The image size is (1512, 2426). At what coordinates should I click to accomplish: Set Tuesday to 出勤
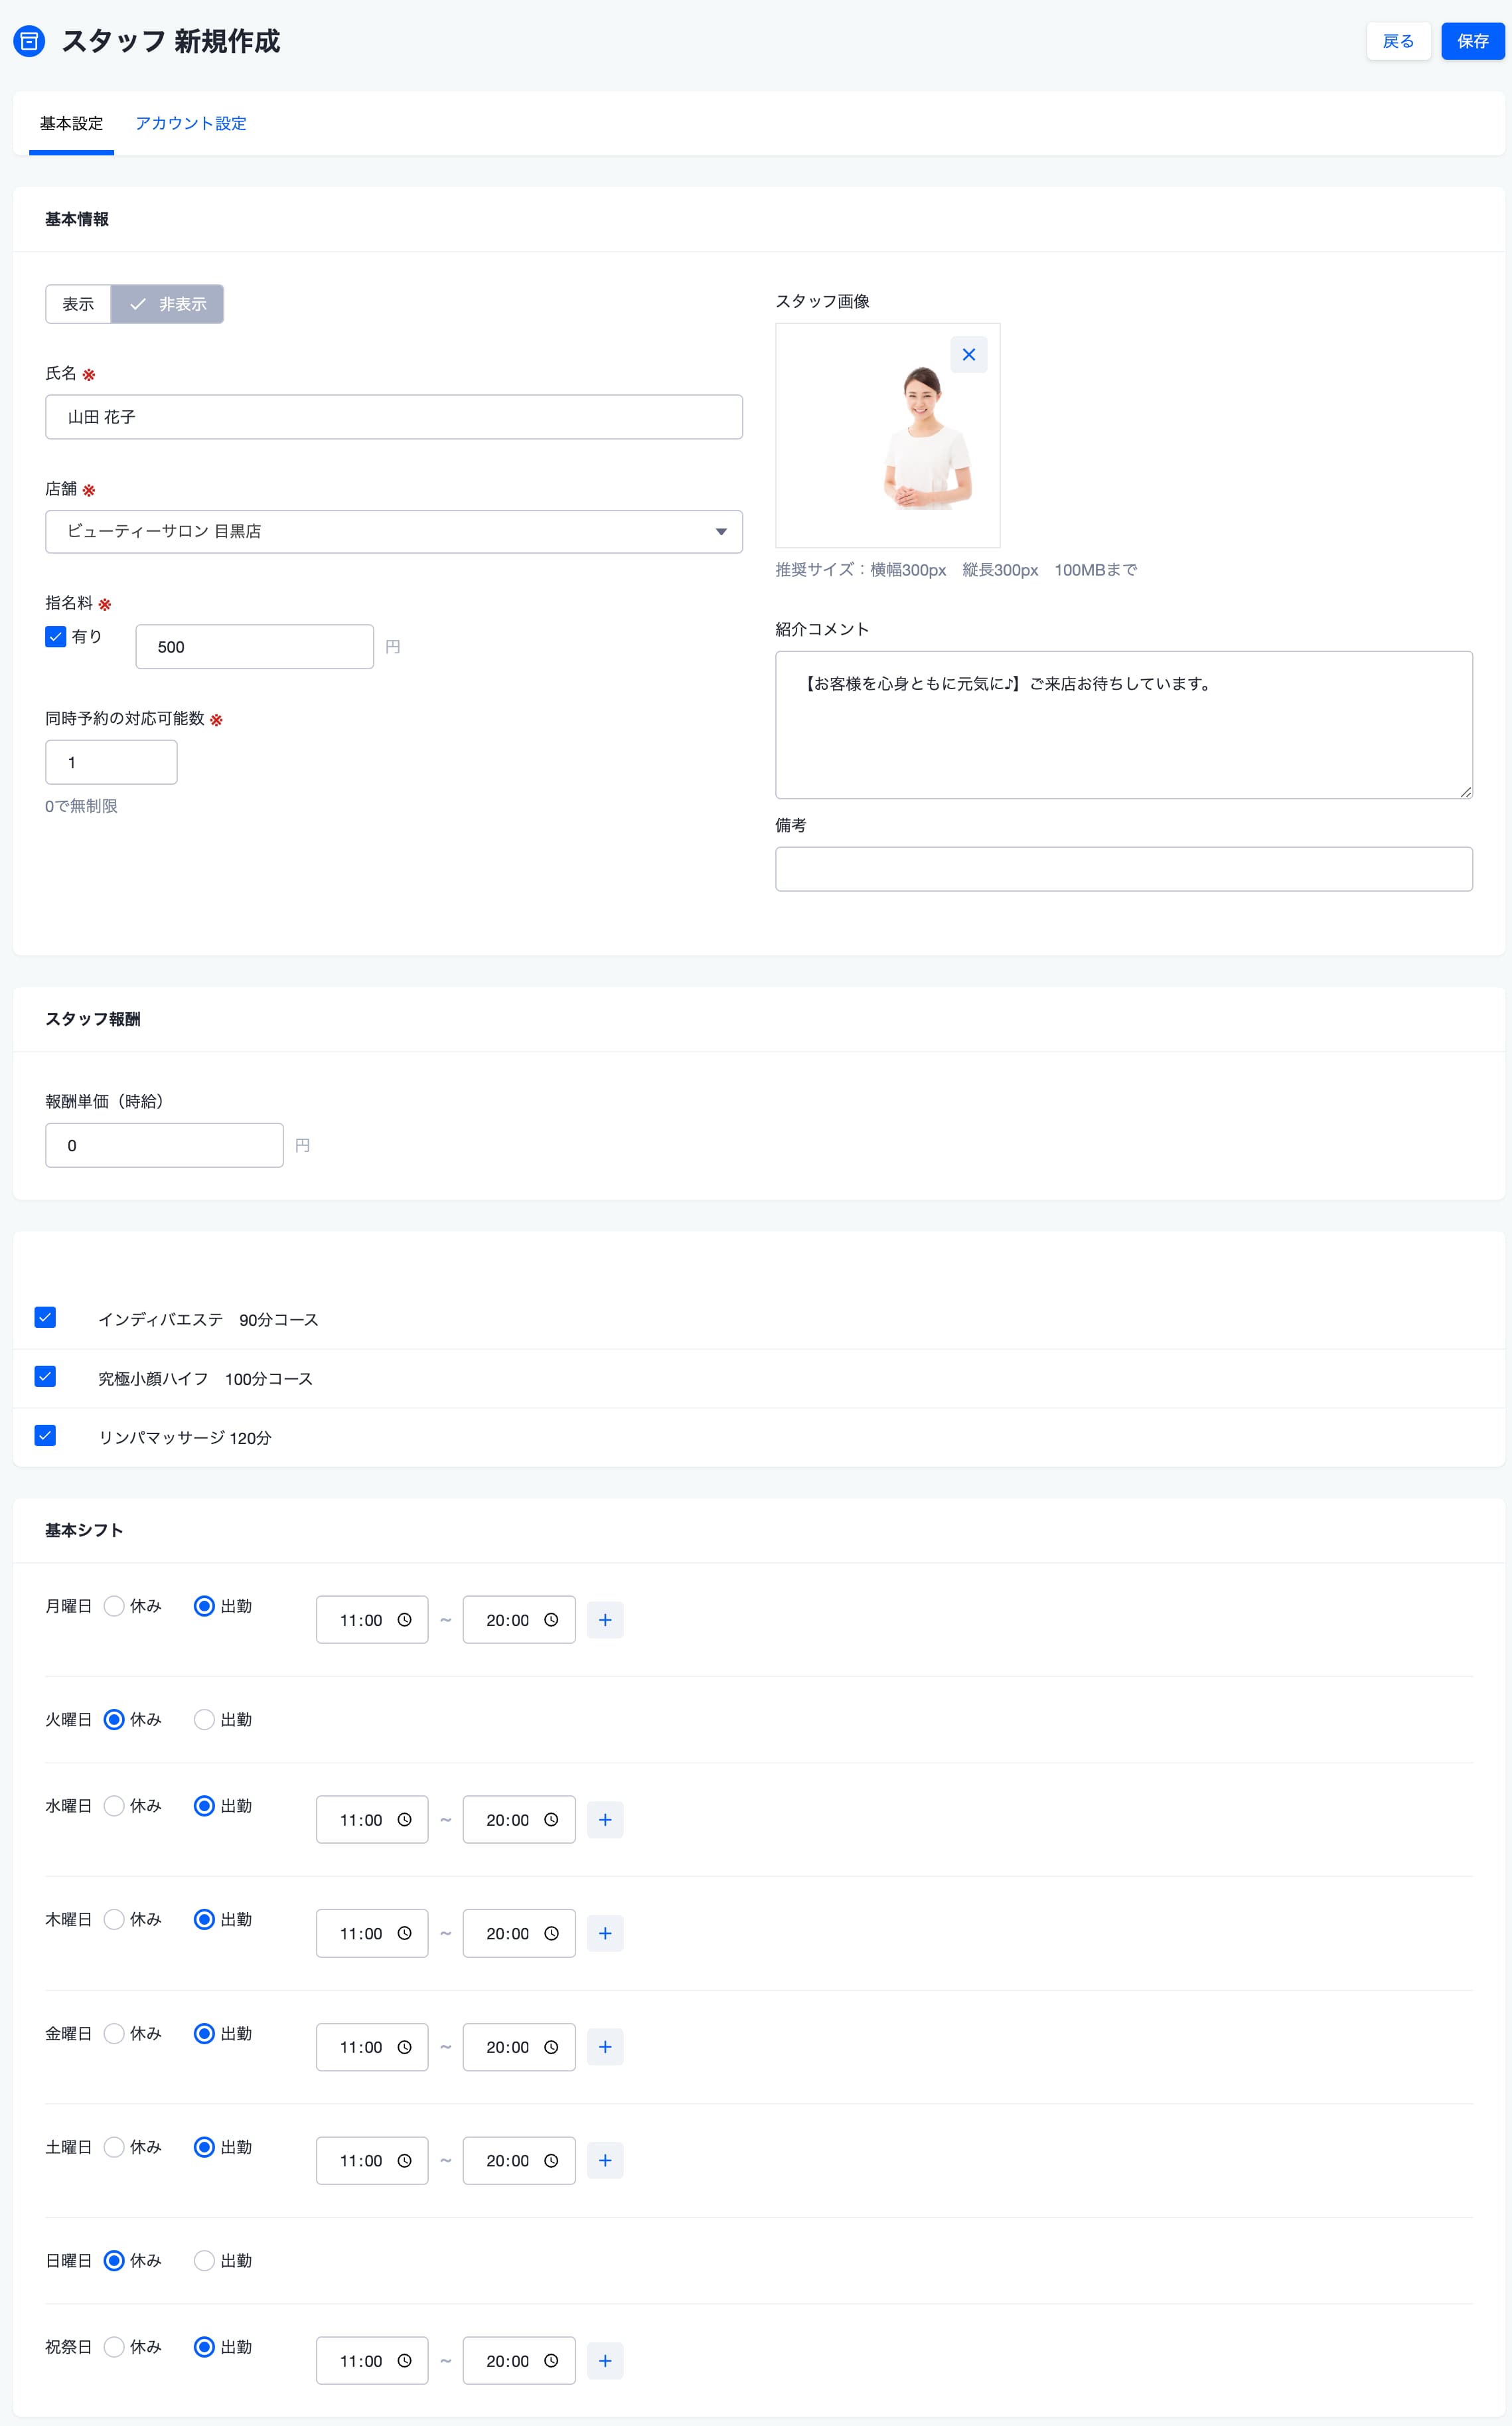tap(204, 1719)
